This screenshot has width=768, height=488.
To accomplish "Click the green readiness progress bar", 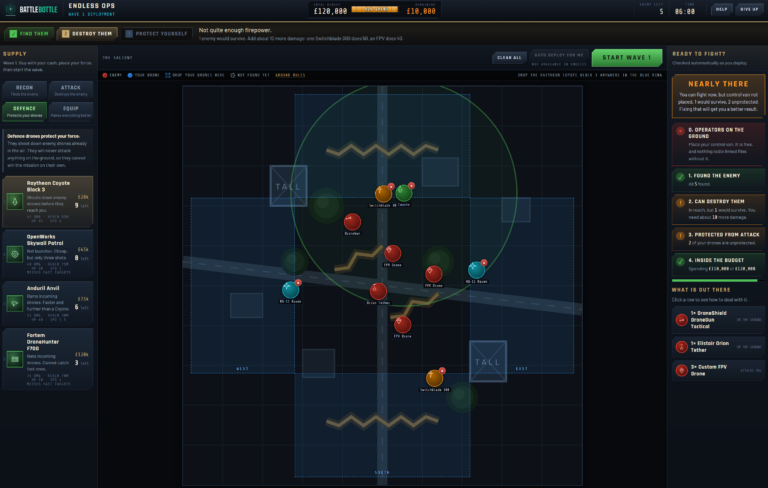I will 715,280.
